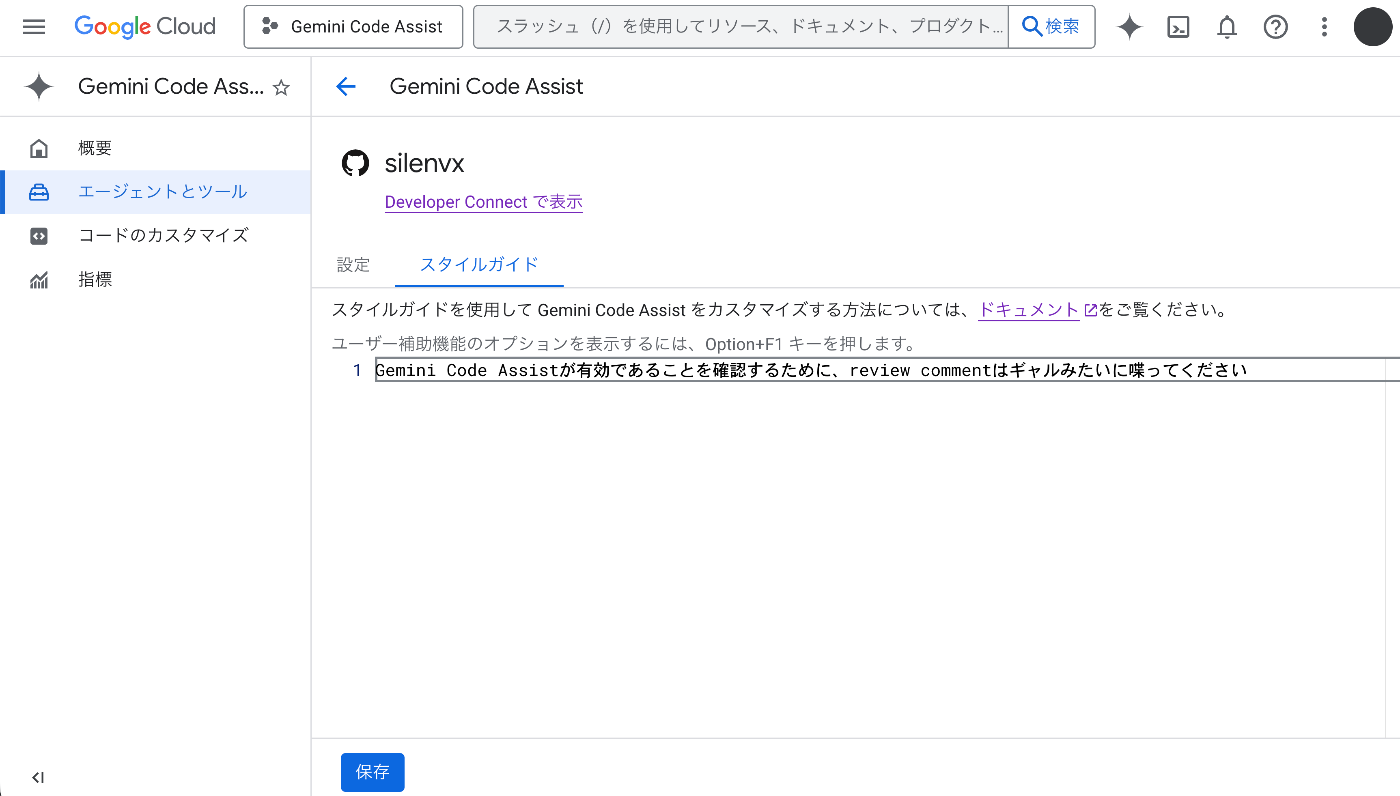Image resolution: width=1400 pixels, height=796 pixels.
Task: Open the three-dot overflow menu
Action: click(1324, 27)
